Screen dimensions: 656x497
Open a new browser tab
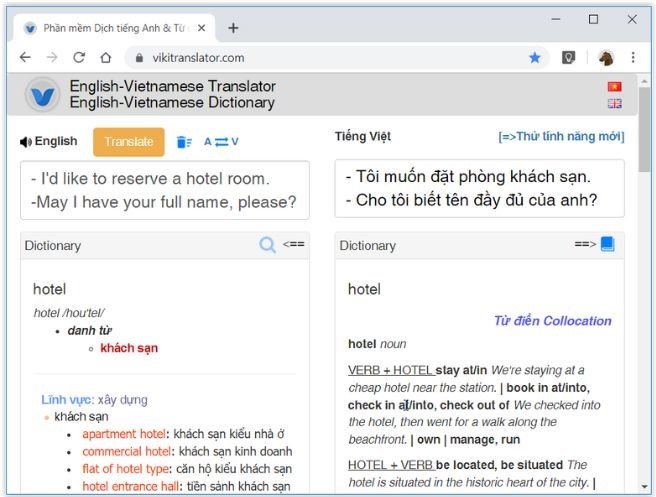tap(233, 28)
